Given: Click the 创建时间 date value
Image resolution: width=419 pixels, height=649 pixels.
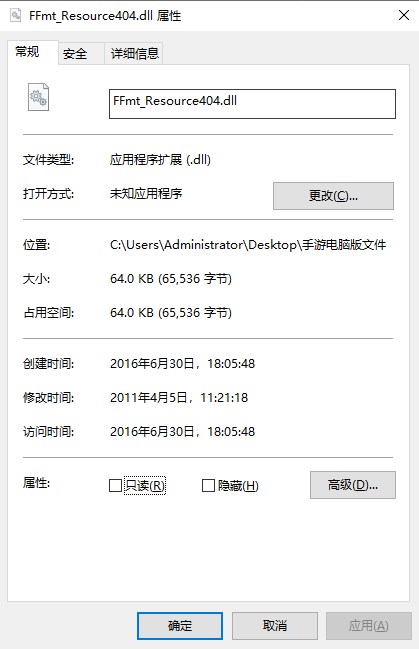Looking at the screenshot, I should point(182,363).
